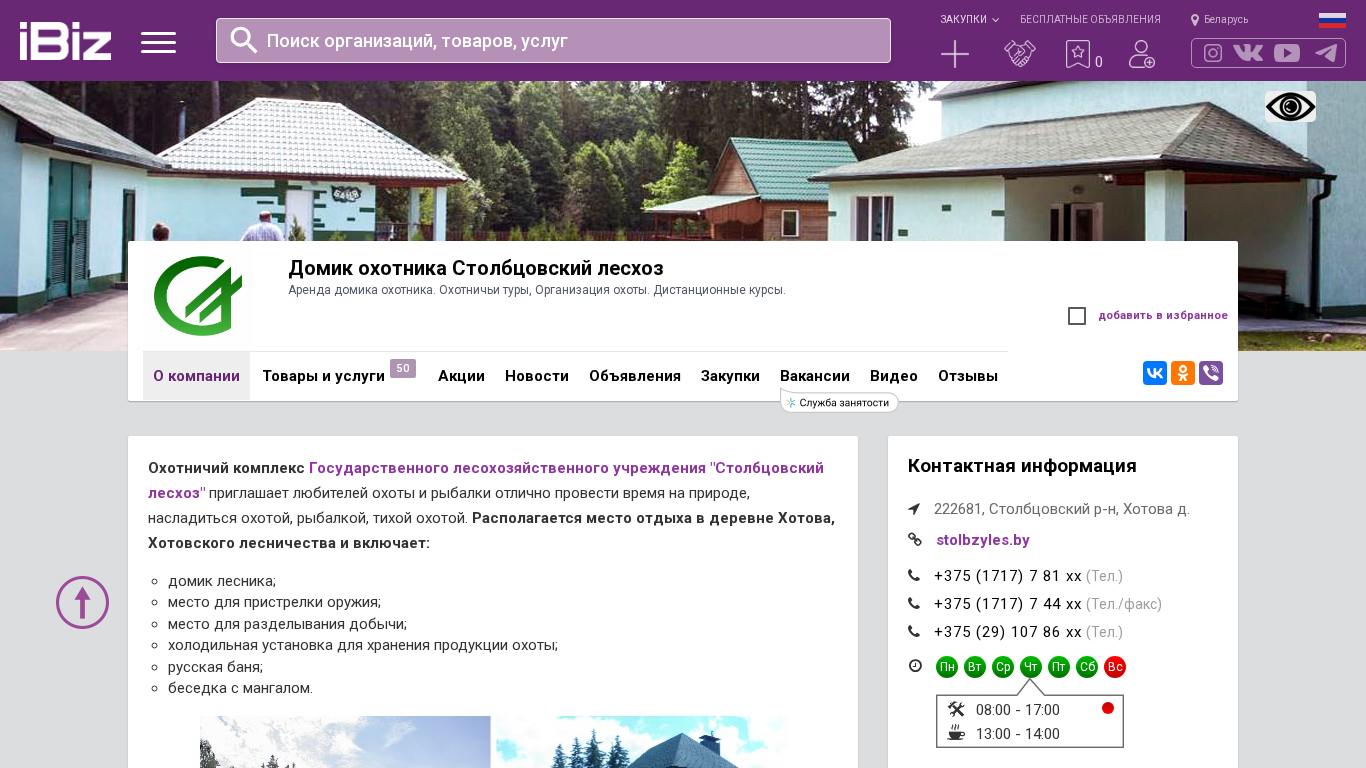Click phone icon beside 107 86 xx
The width and height of the screenshot is (1366, 768).
point(914,632)
